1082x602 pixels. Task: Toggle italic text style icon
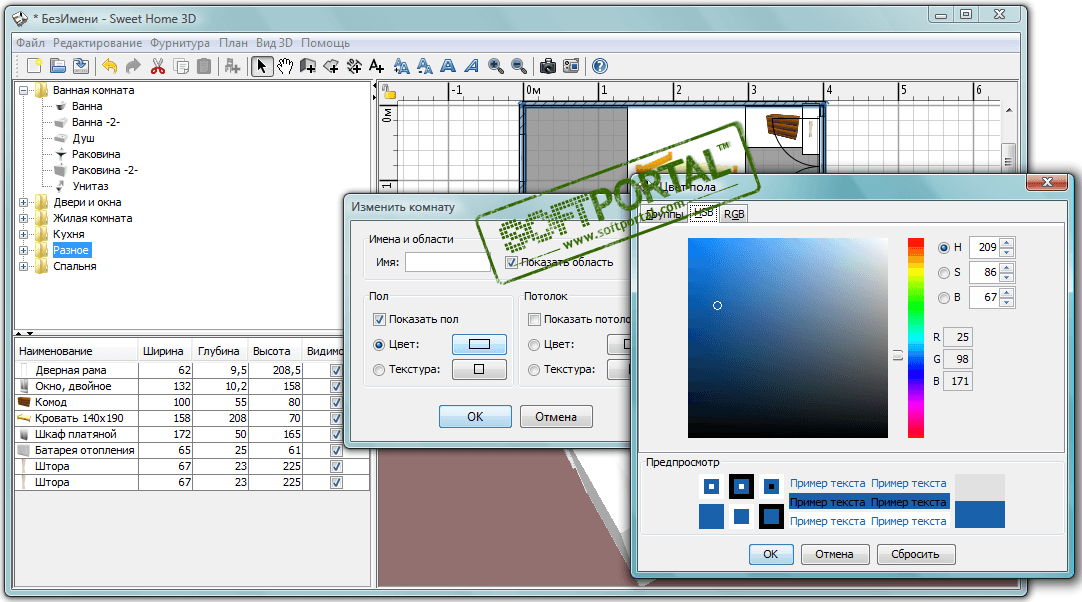[x=471, y=66]
